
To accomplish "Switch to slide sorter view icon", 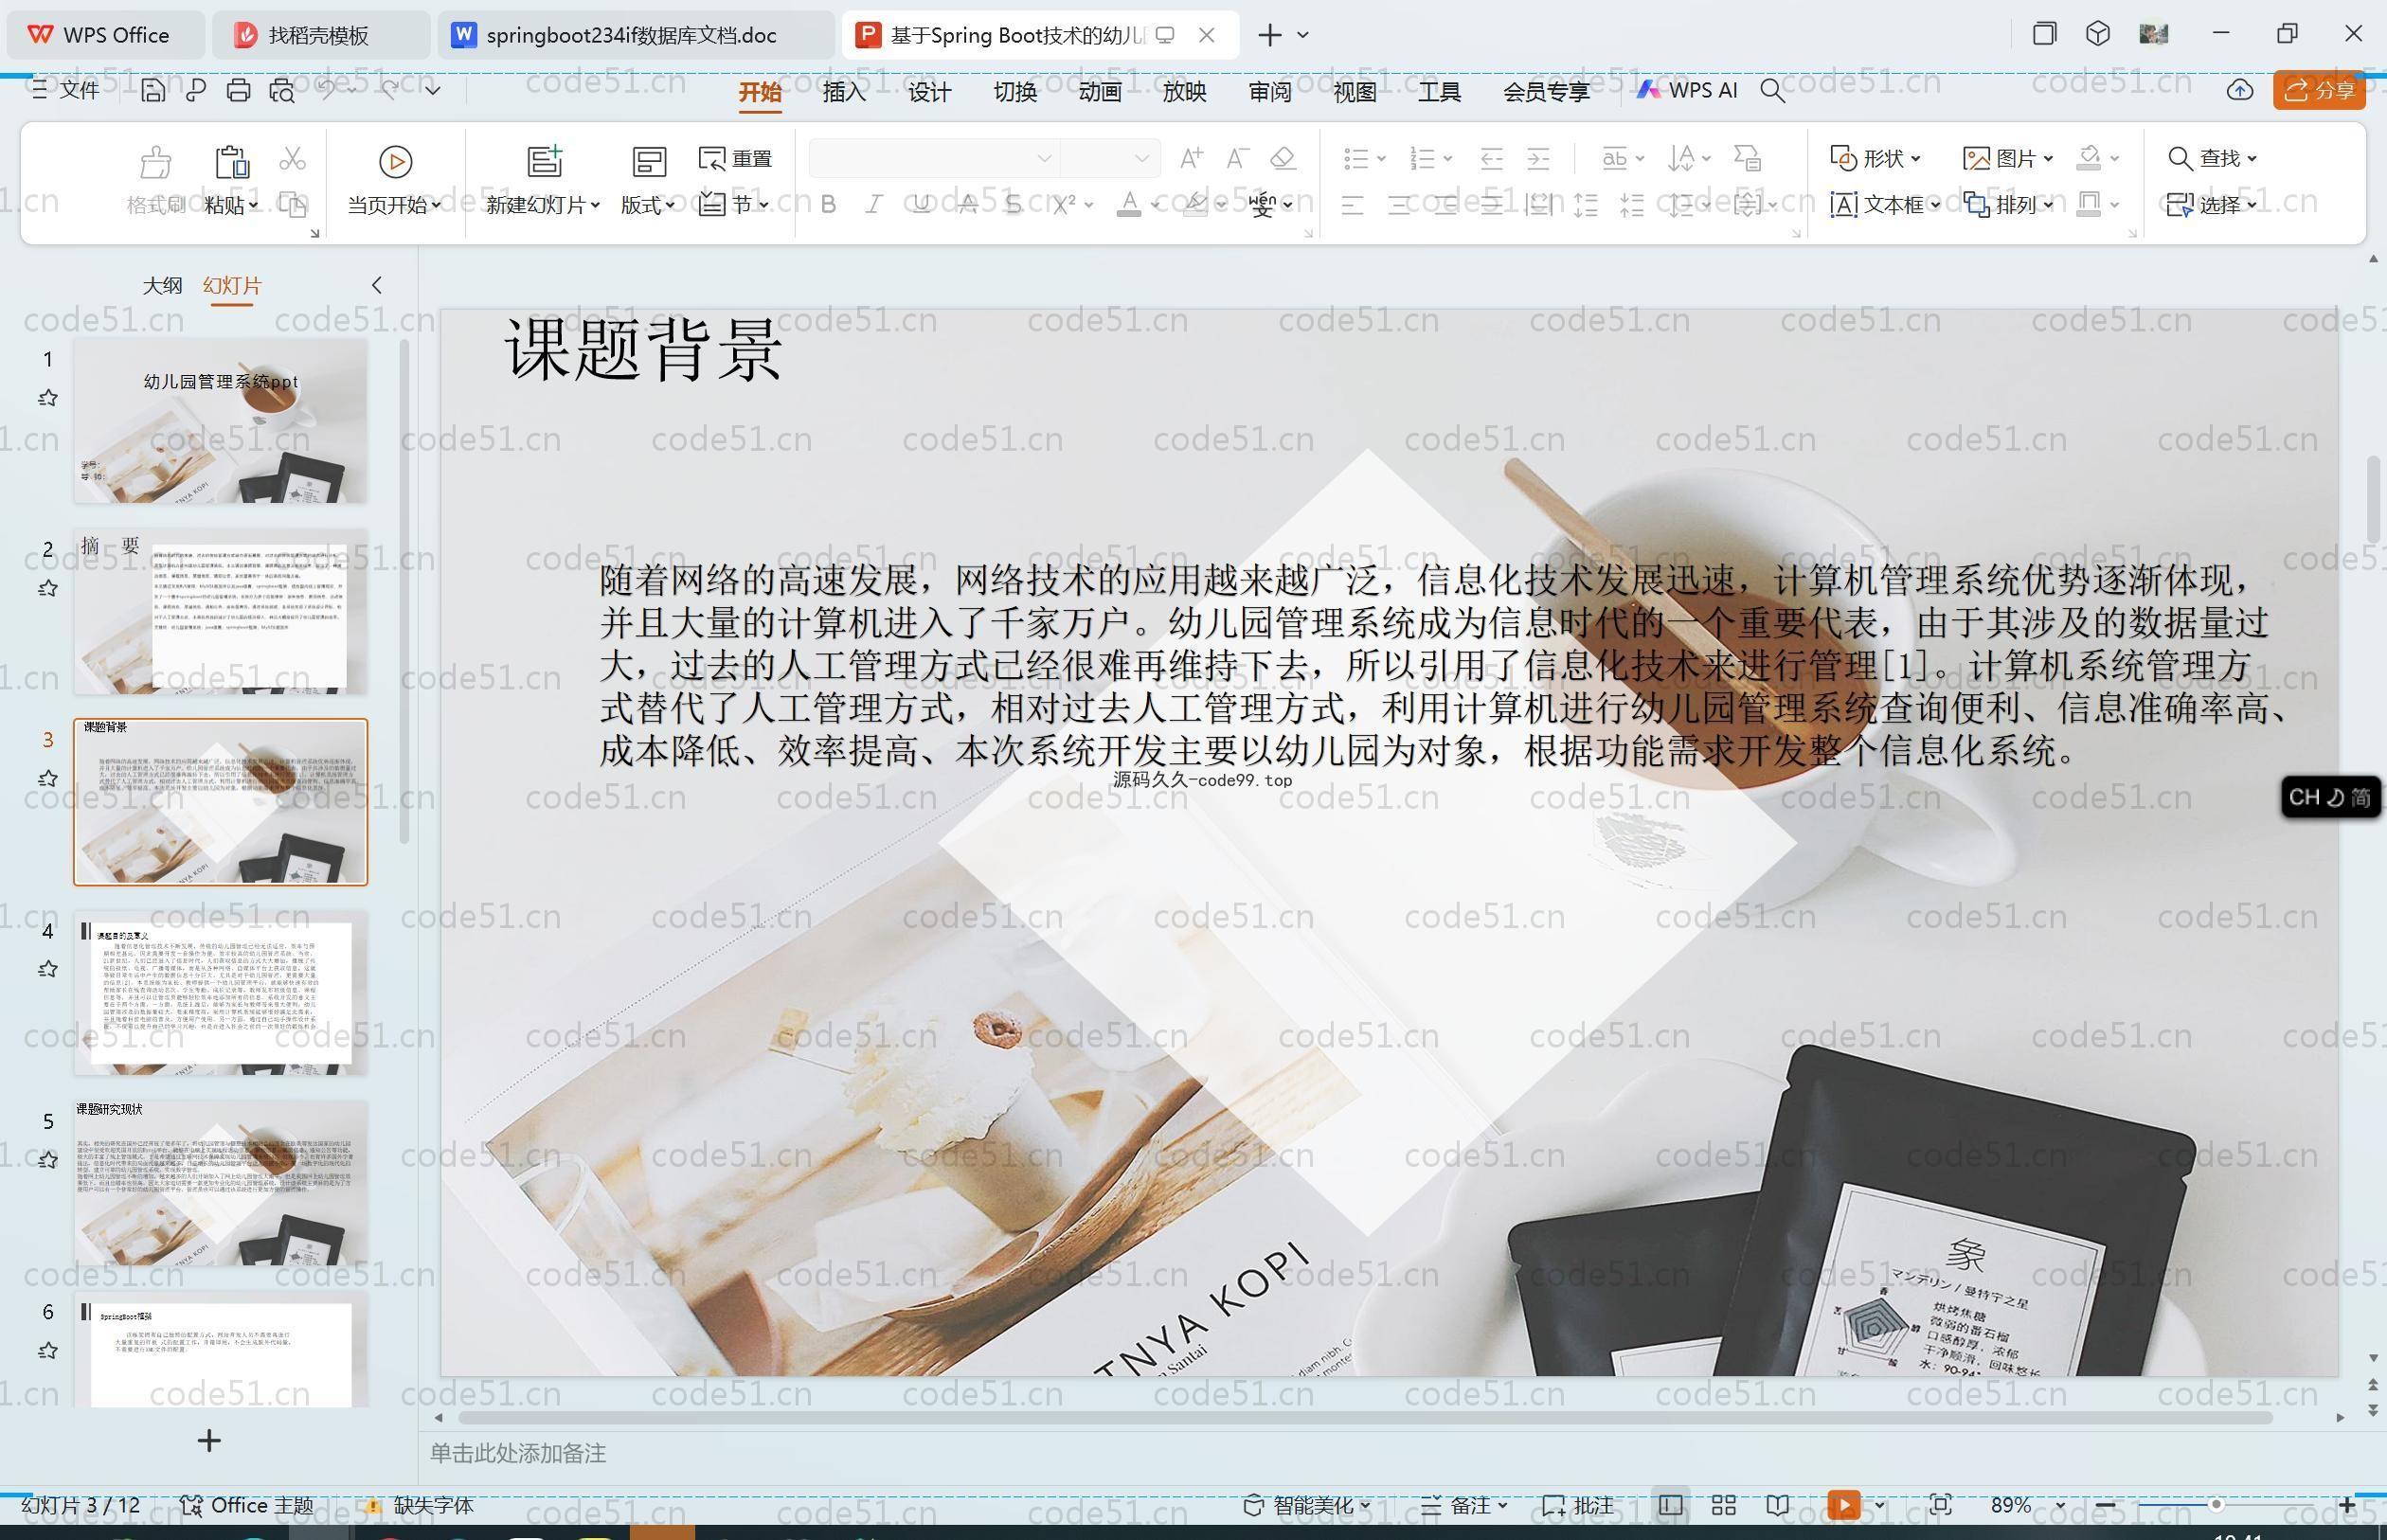I will click(x=1723, y=1505).
